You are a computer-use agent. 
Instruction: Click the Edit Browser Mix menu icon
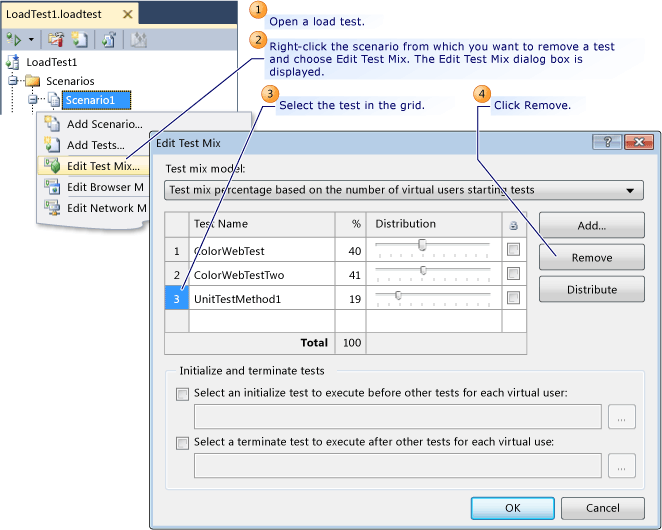pos(52,187)
